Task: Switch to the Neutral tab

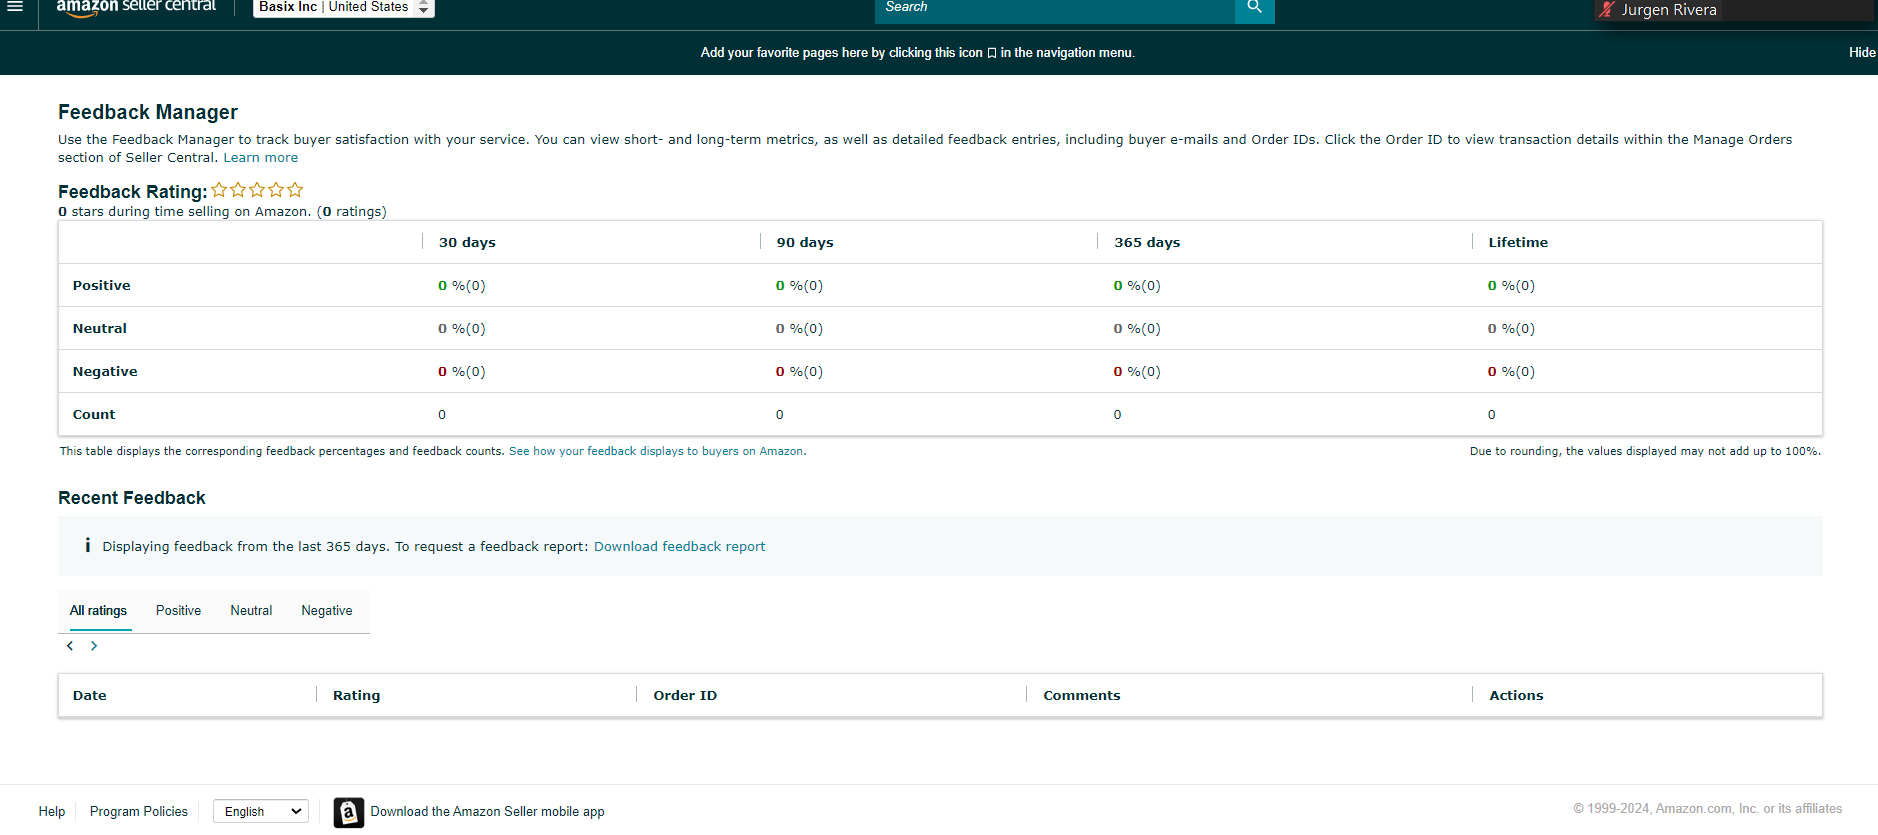Action: [x=251, y=611]
